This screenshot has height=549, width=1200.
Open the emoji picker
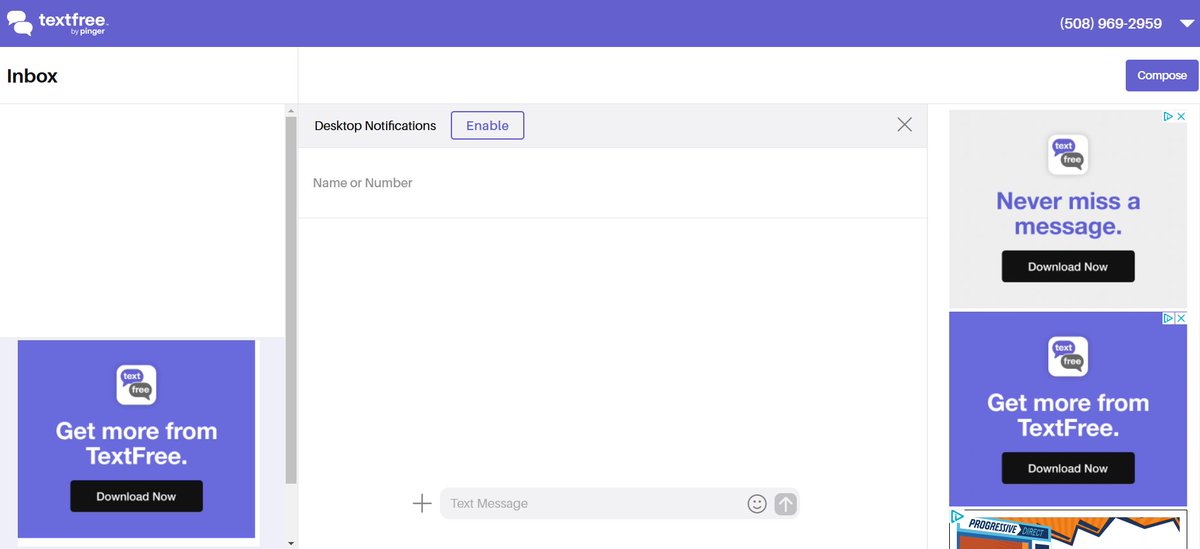[x=757, y=504]
